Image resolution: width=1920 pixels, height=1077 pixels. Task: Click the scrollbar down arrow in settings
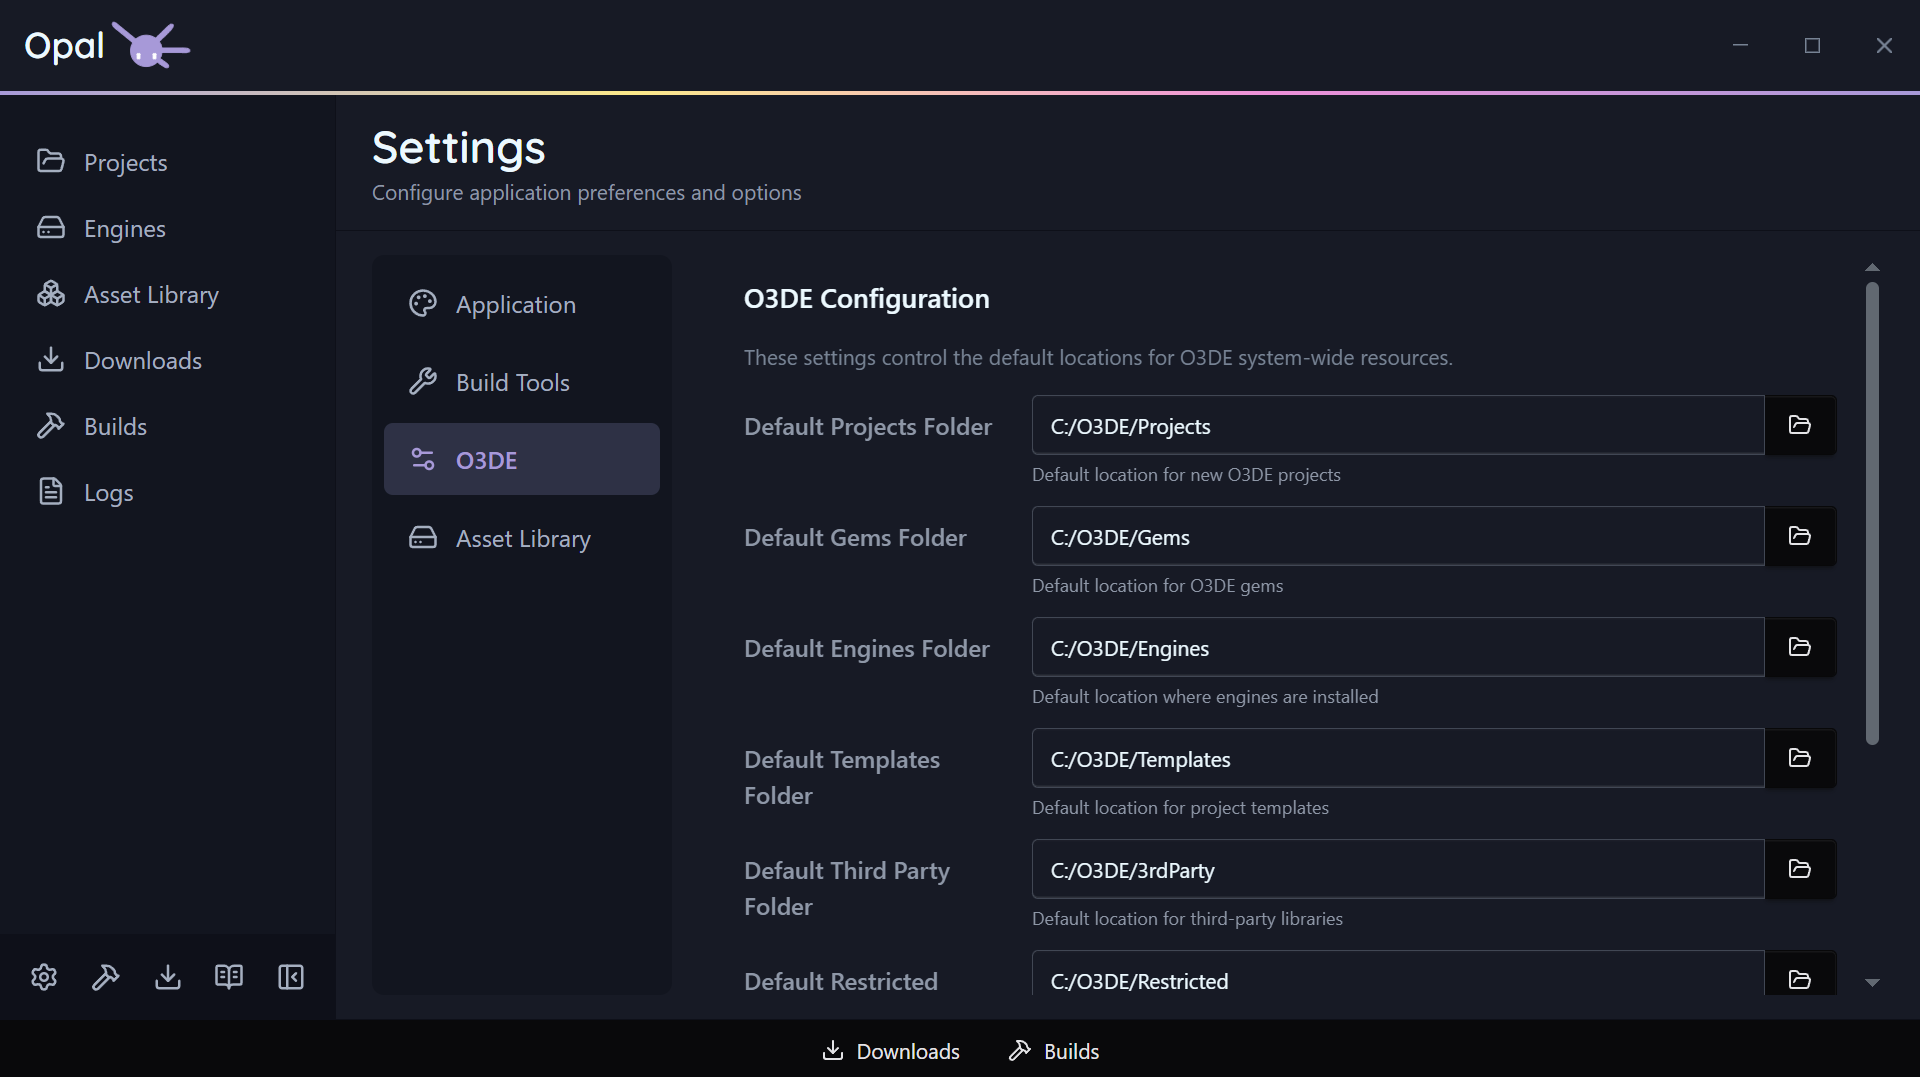1872,983
